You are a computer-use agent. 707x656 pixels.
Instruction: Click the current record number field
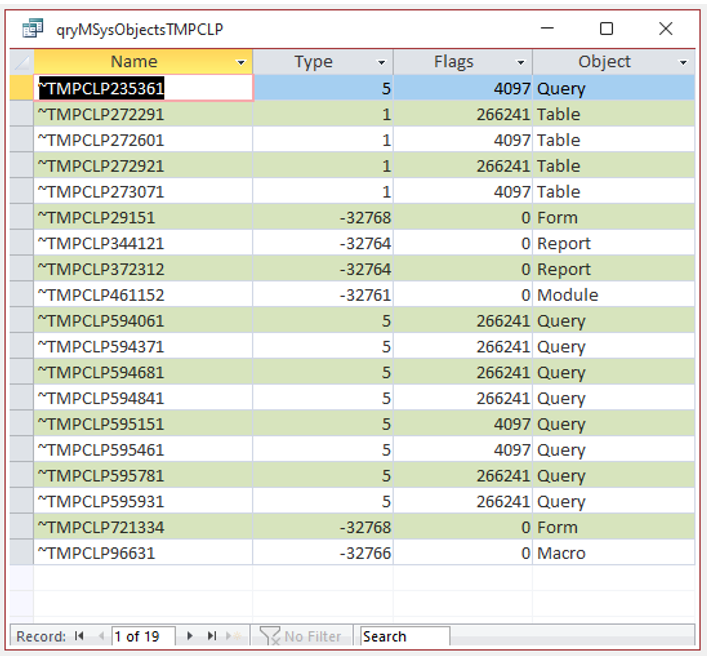click(x=143, y=636)
